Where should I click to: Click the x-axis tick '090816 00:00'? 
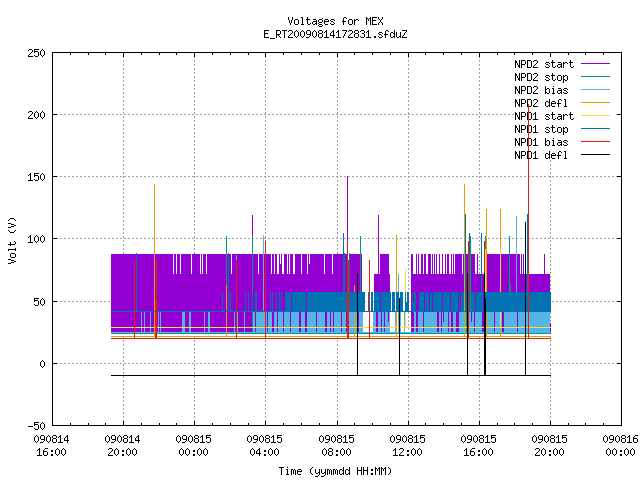tap(620, 446)
